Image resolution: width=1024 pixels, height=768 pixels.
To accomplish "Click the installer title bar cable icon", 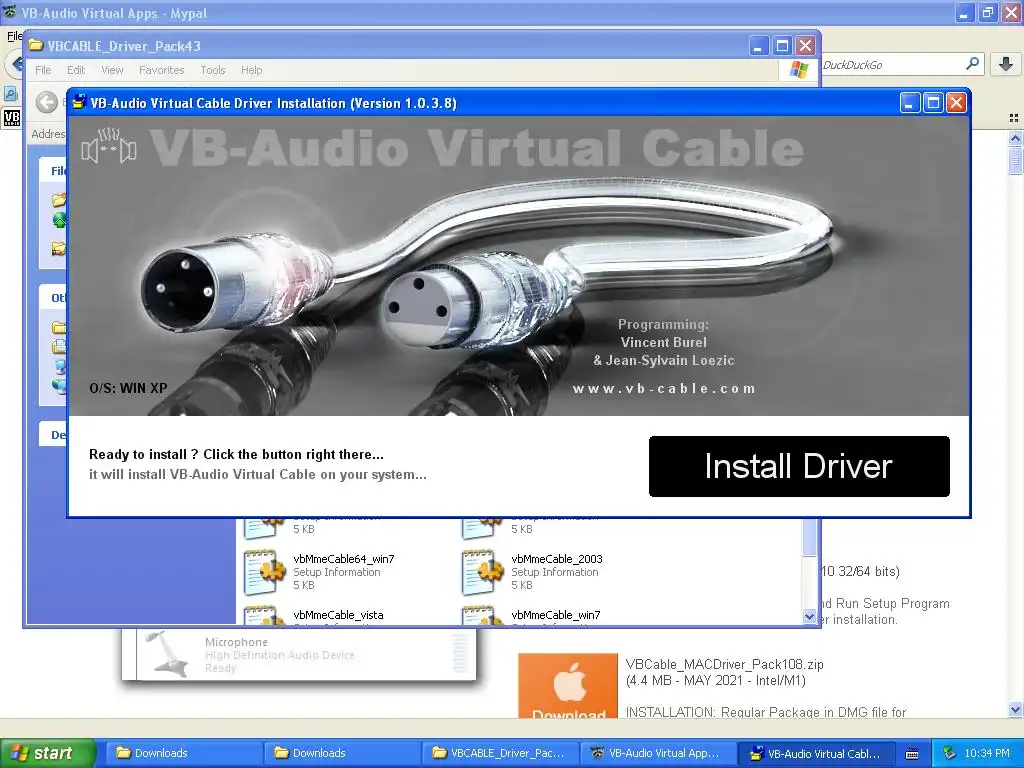I will click(x=79, y=102).
